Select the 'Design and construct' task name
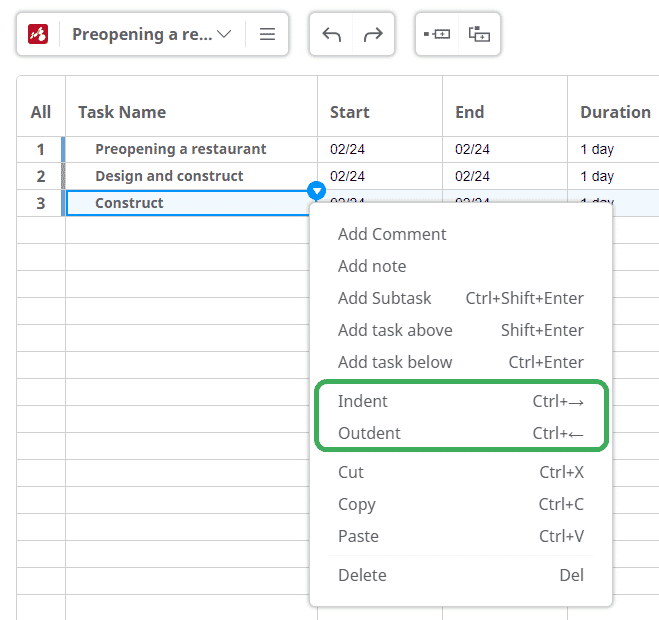This screenshot has width=659, height=620. (x=169, y=176)
